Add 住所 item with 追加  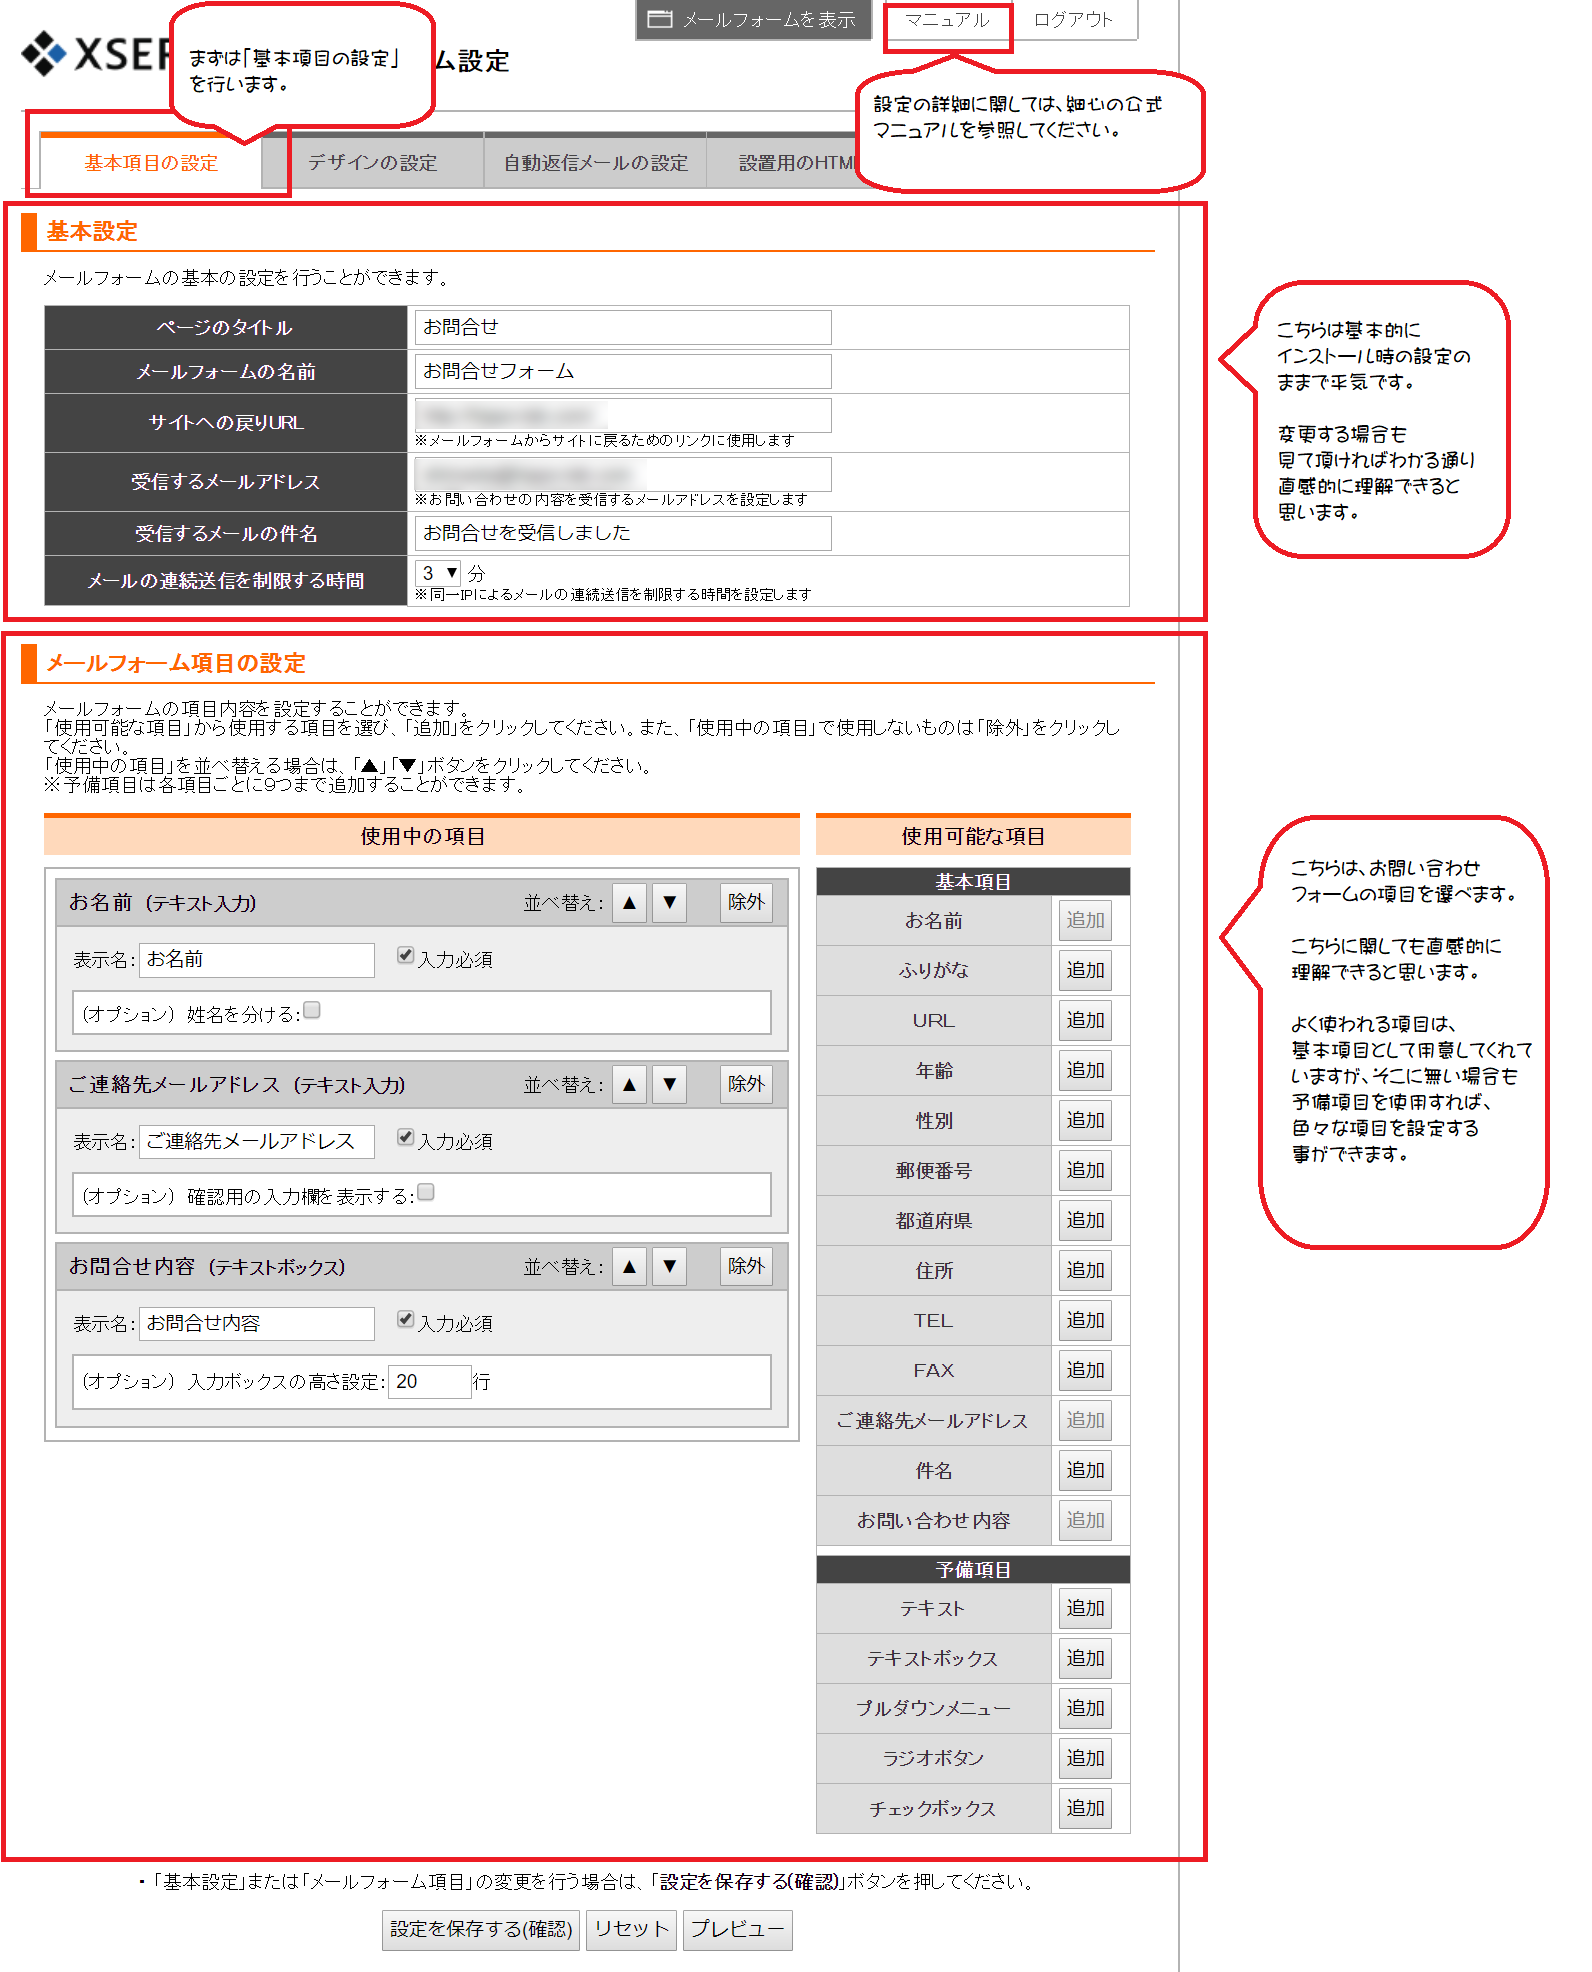(x=1085, y=1270)
